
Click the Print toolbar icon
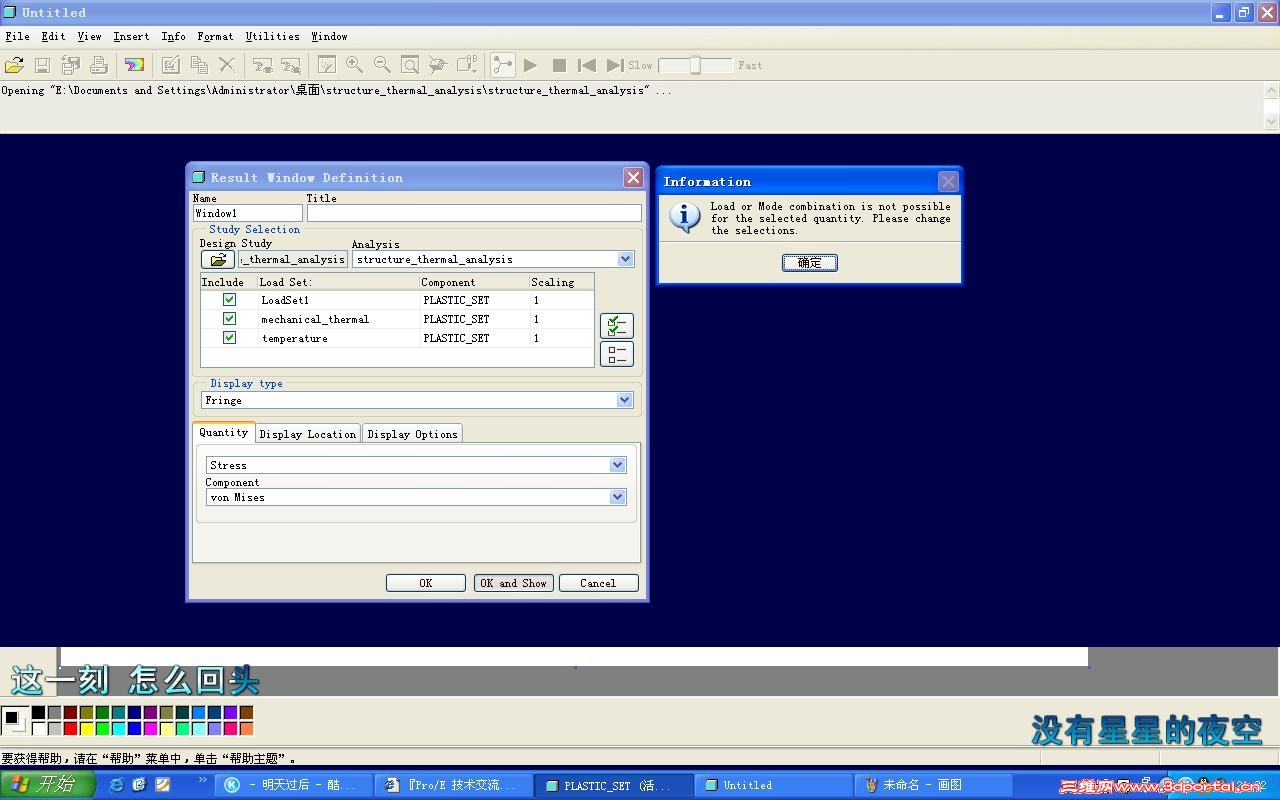coord(98,65)
